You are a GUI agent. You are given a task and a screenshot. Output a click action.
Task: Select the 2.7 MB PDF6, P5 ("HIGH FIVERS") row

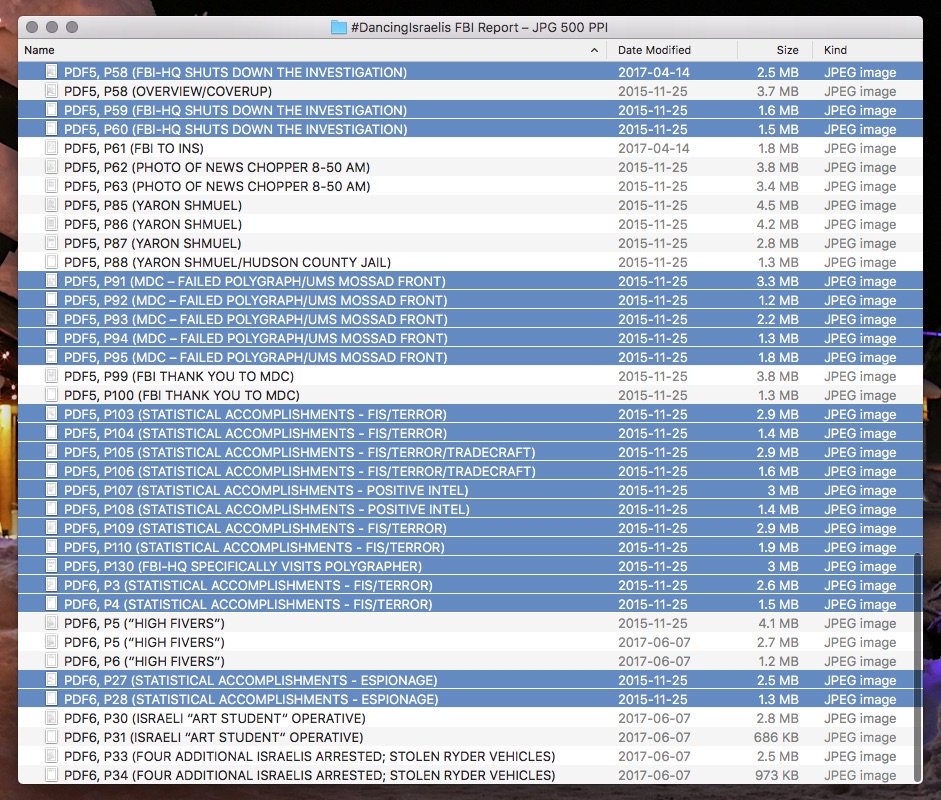pos(470,642)
